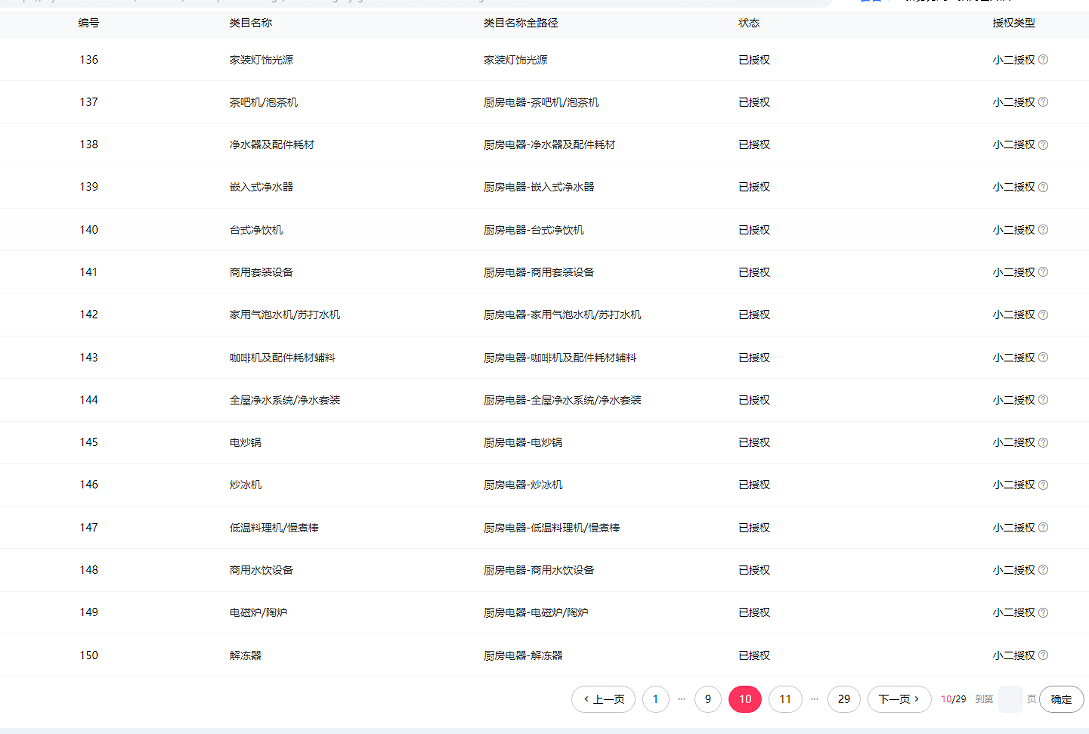The image size is (1089, 734).
Task: Click the 授权类型 column header
Action: click(x=1013, y=22)
